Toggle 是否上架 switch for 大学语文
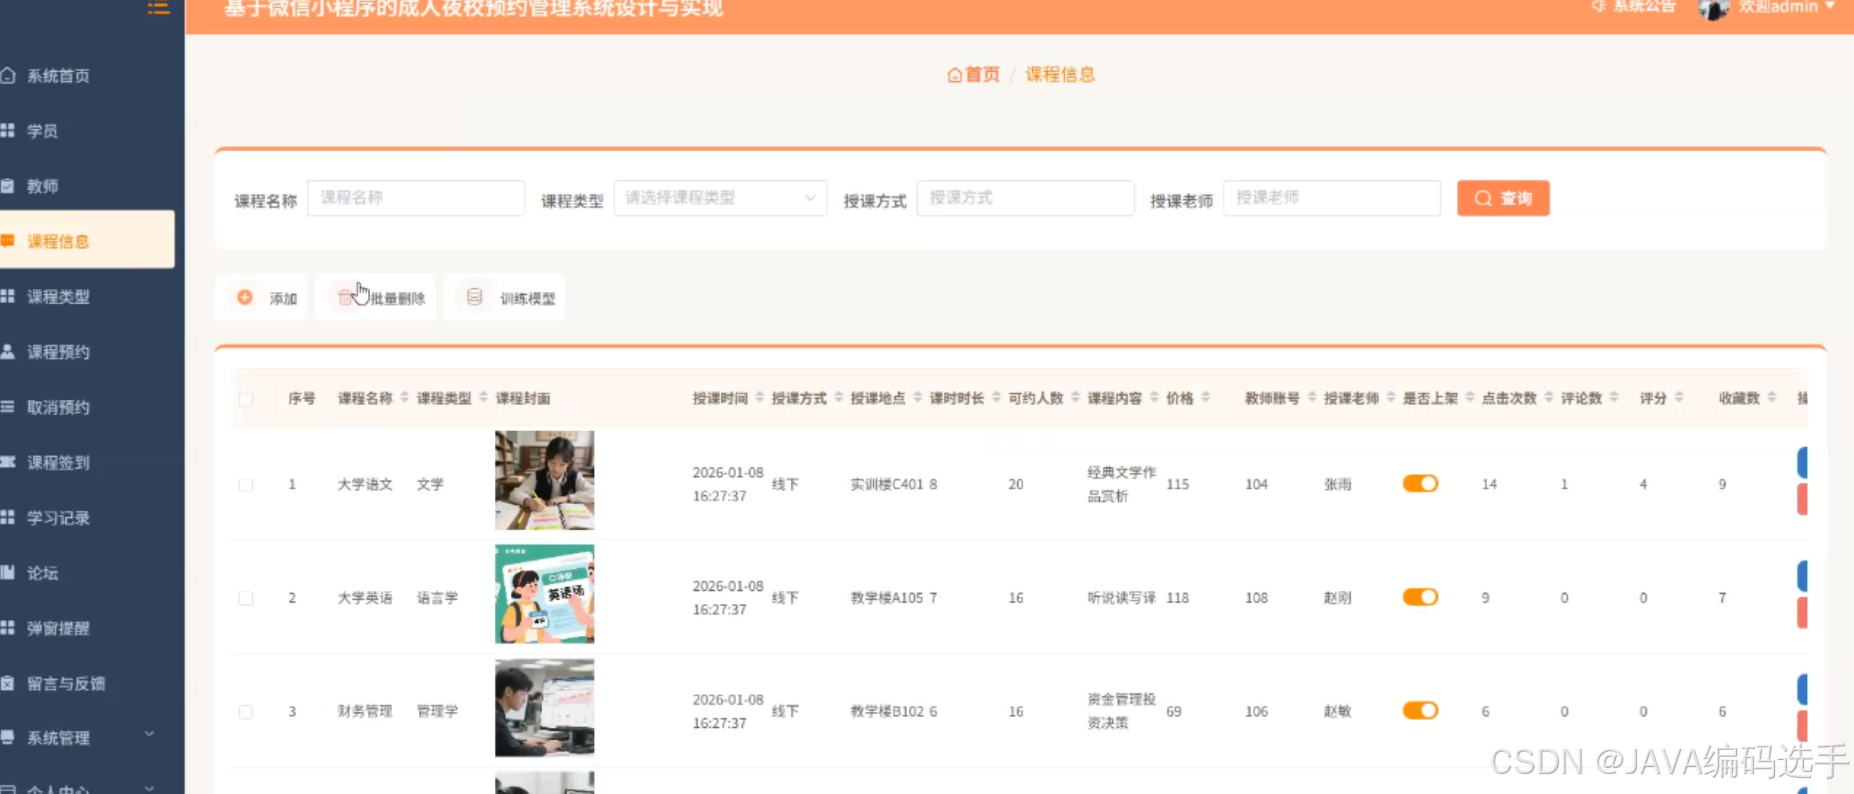1854x794 pixels. (x=1420, y=484)
